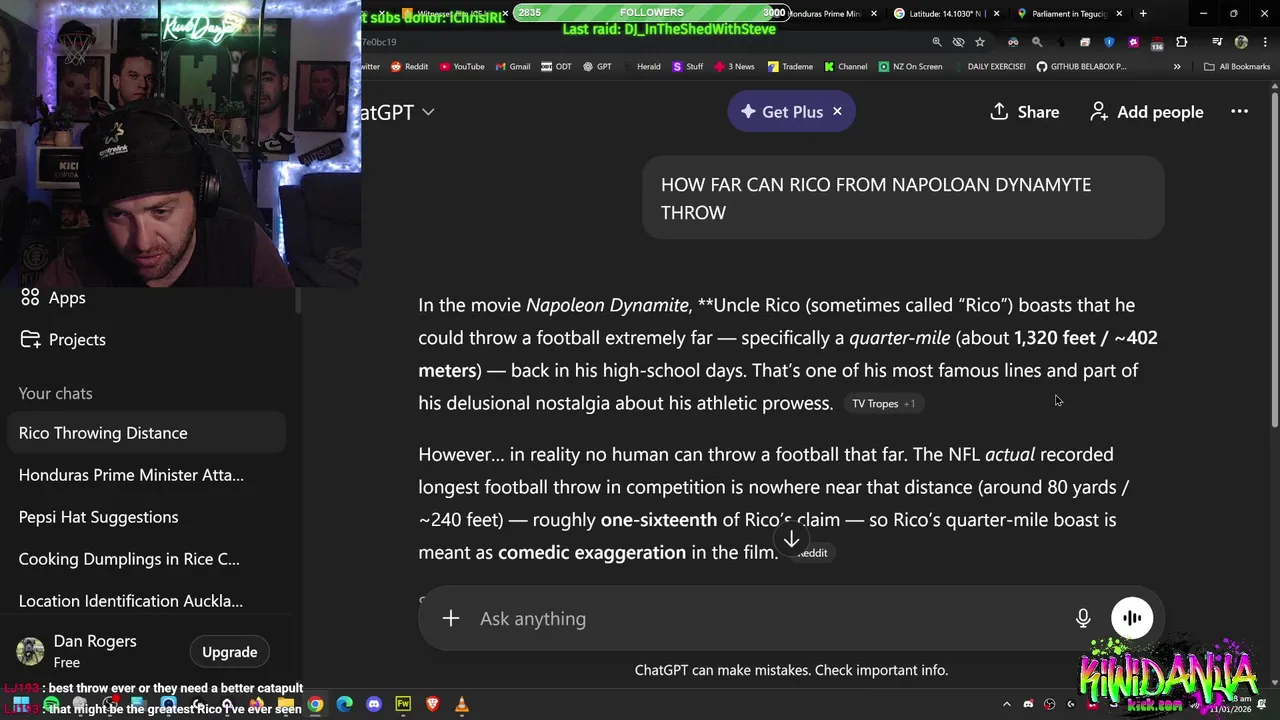Open the Rico Throwing Distance chat
Viewport: 1280px width, 720px height.
click(148, 433)
